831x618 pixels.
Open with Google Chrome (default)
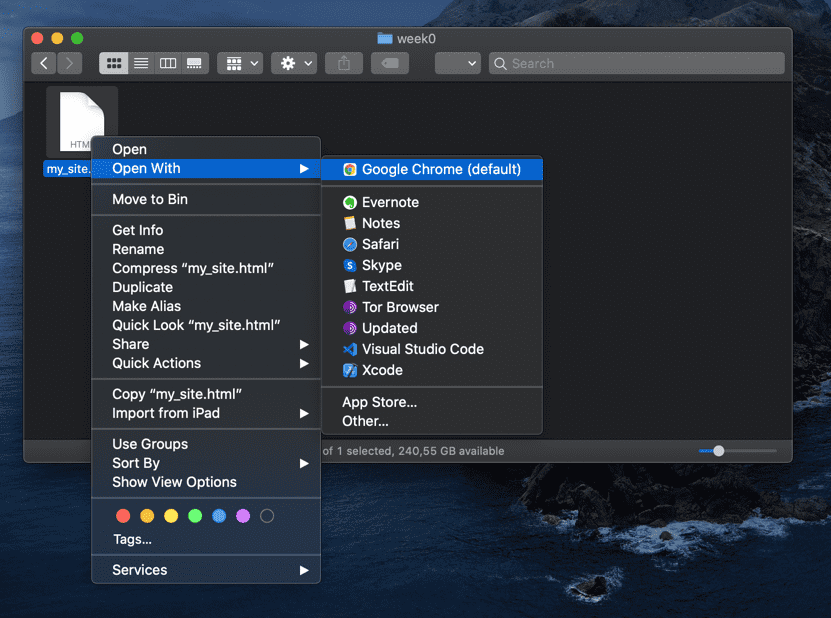432,170
